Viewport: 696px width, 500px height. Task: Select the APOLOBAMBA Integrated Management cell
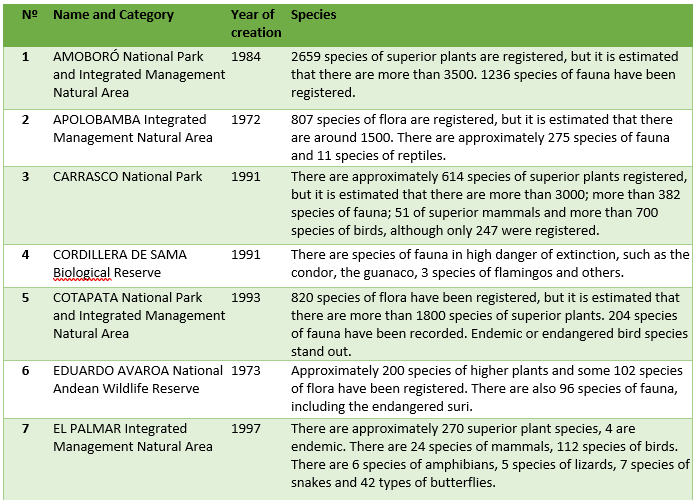pos(133,129)
